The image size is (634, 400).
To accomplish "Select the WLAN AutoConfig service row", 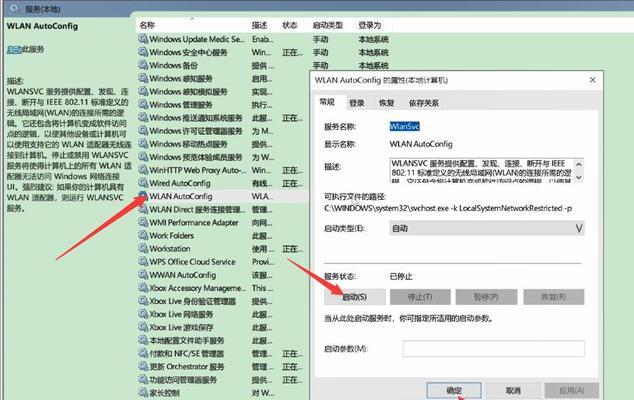I will tap(222, 196).
